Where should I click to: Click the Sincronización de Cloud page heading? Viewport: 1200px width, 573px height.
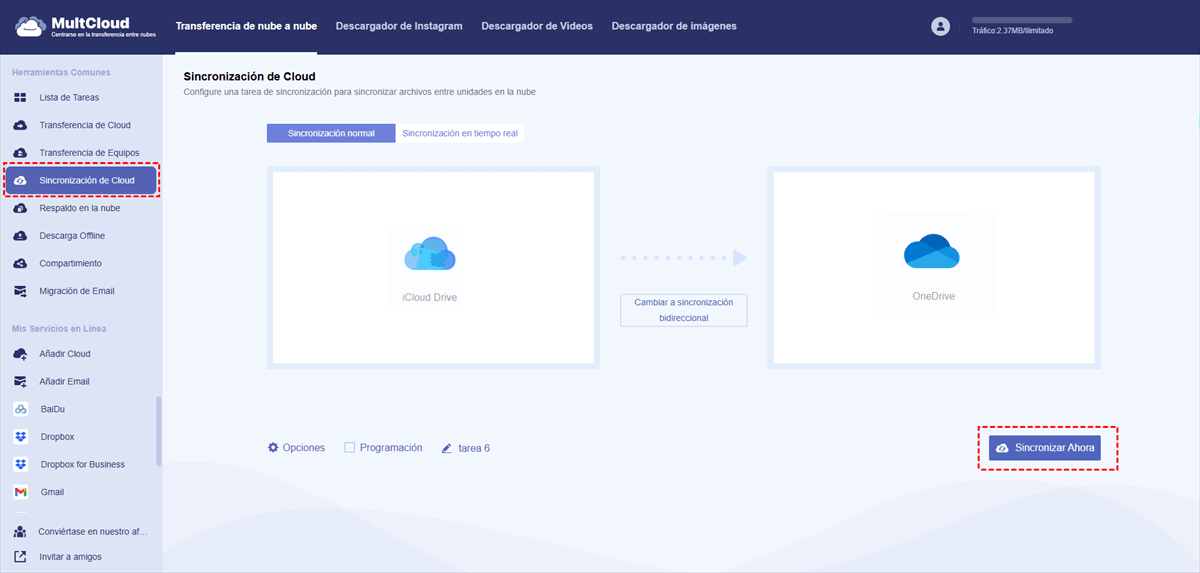coord(250,76)
